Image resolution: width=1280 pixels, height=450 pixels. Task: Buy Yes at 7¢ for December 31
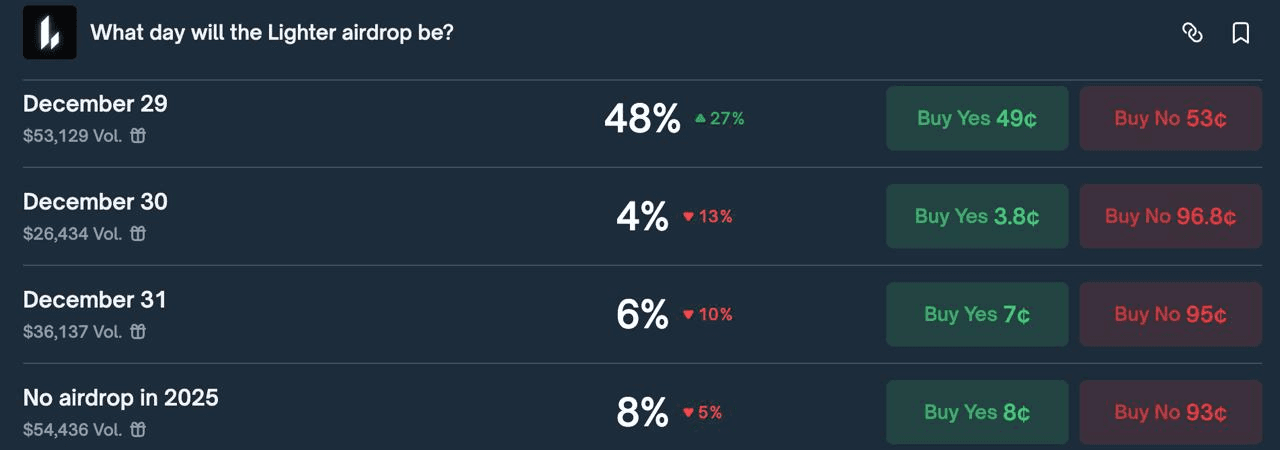[977, 314]
